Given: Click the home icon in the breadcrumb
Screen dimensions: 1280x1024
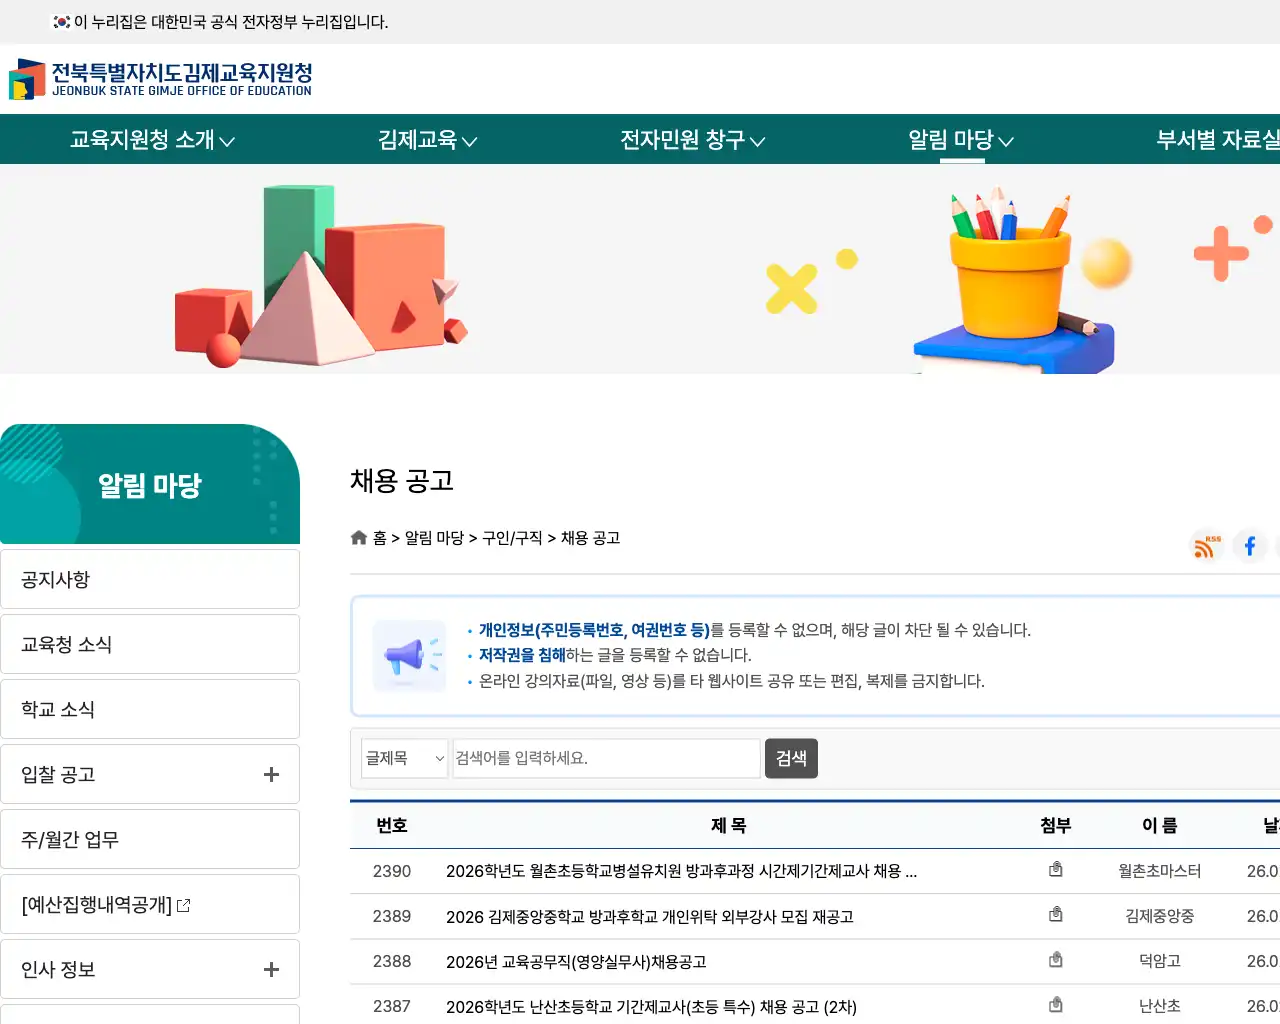Looking at the screenshot, I should click(x=358, y=537).
